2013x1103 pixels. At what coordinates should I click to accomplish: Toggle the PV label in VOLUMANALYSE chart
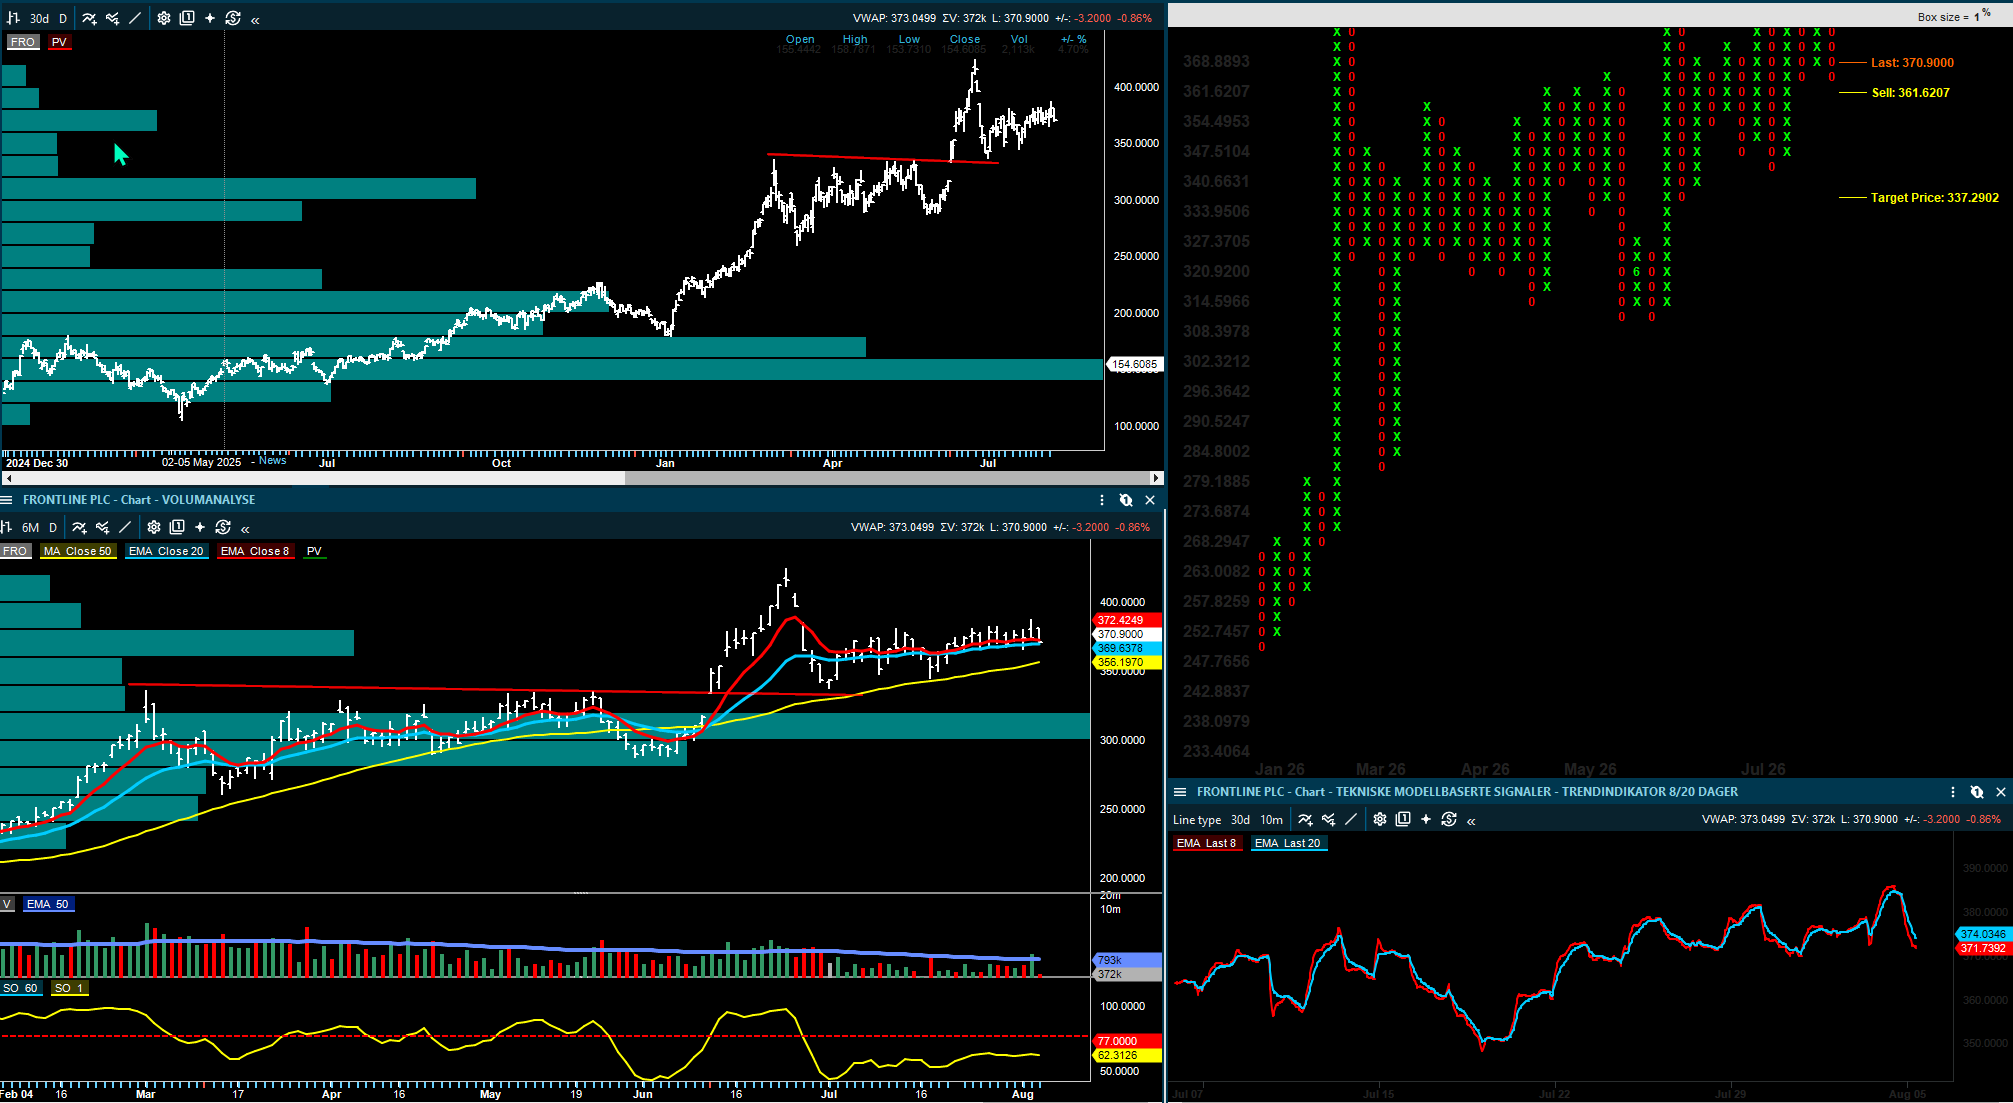click(x=314, y=551)
